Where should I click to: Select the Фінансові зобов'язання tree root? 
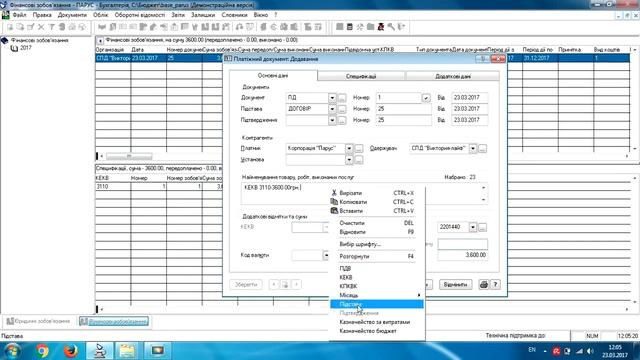click(39, 40)
